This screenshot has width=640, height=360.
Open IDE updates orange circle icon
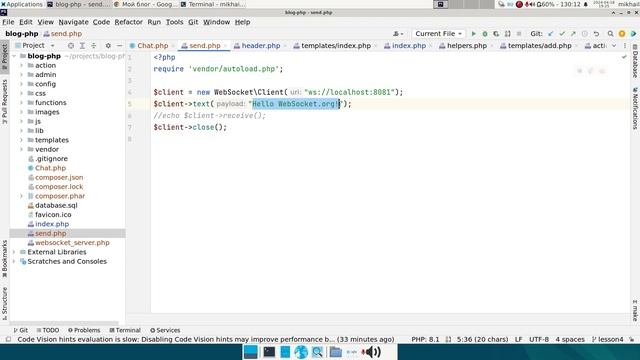622,34
